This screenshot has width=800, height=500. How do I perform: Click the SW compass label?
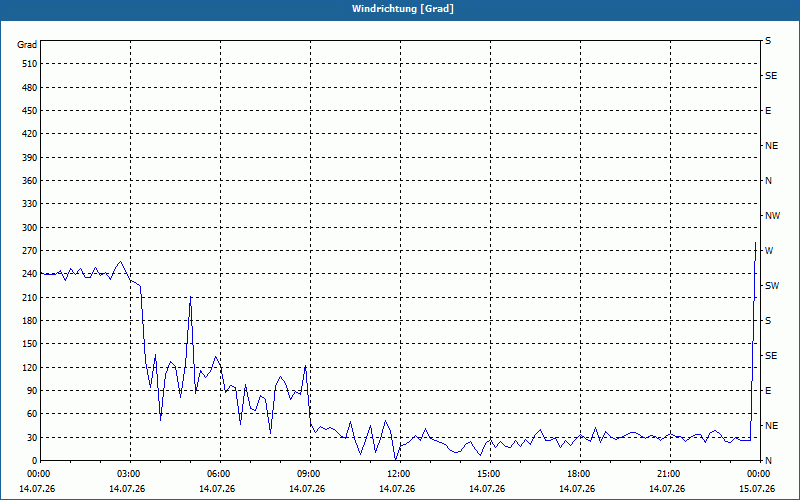pos(772,286)
